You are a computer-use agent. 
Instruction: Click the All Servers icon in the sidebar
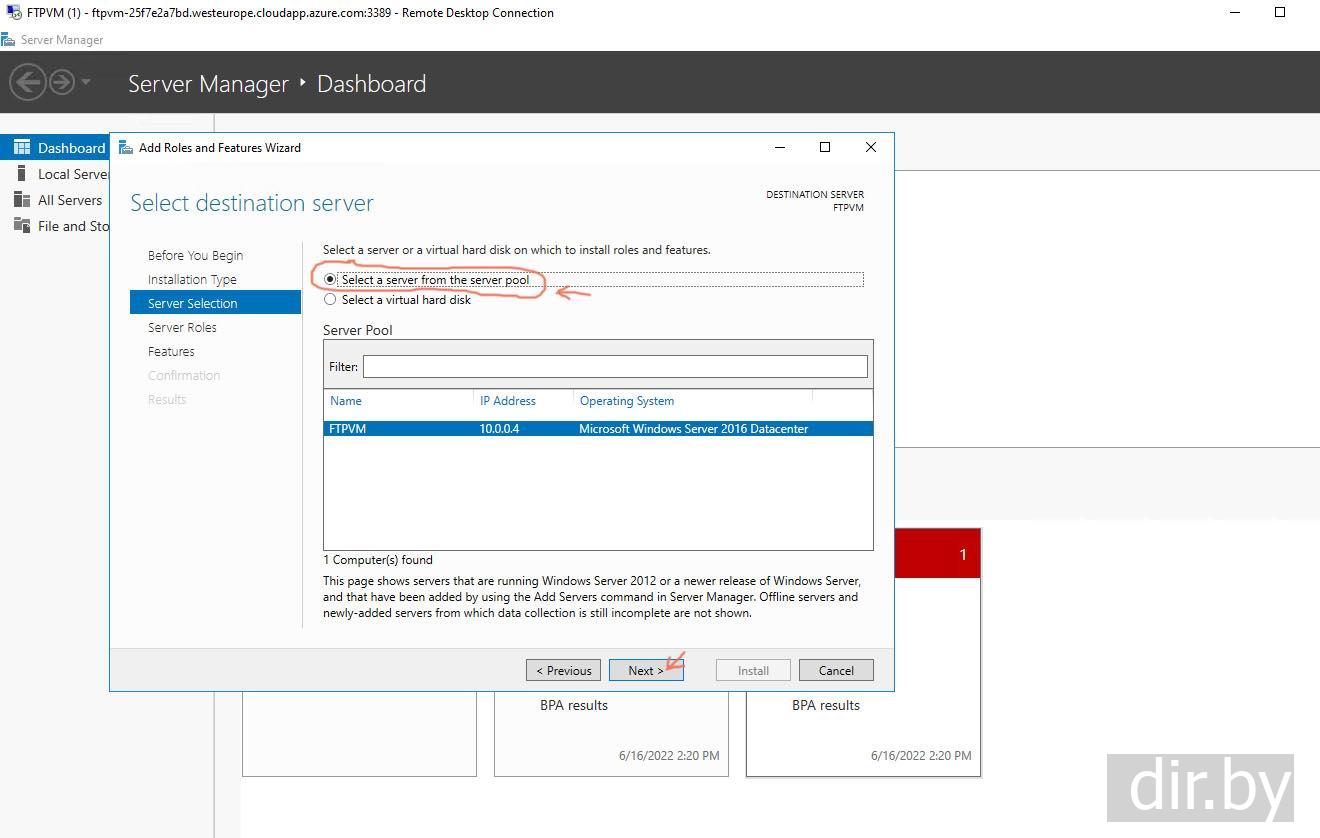22,200
